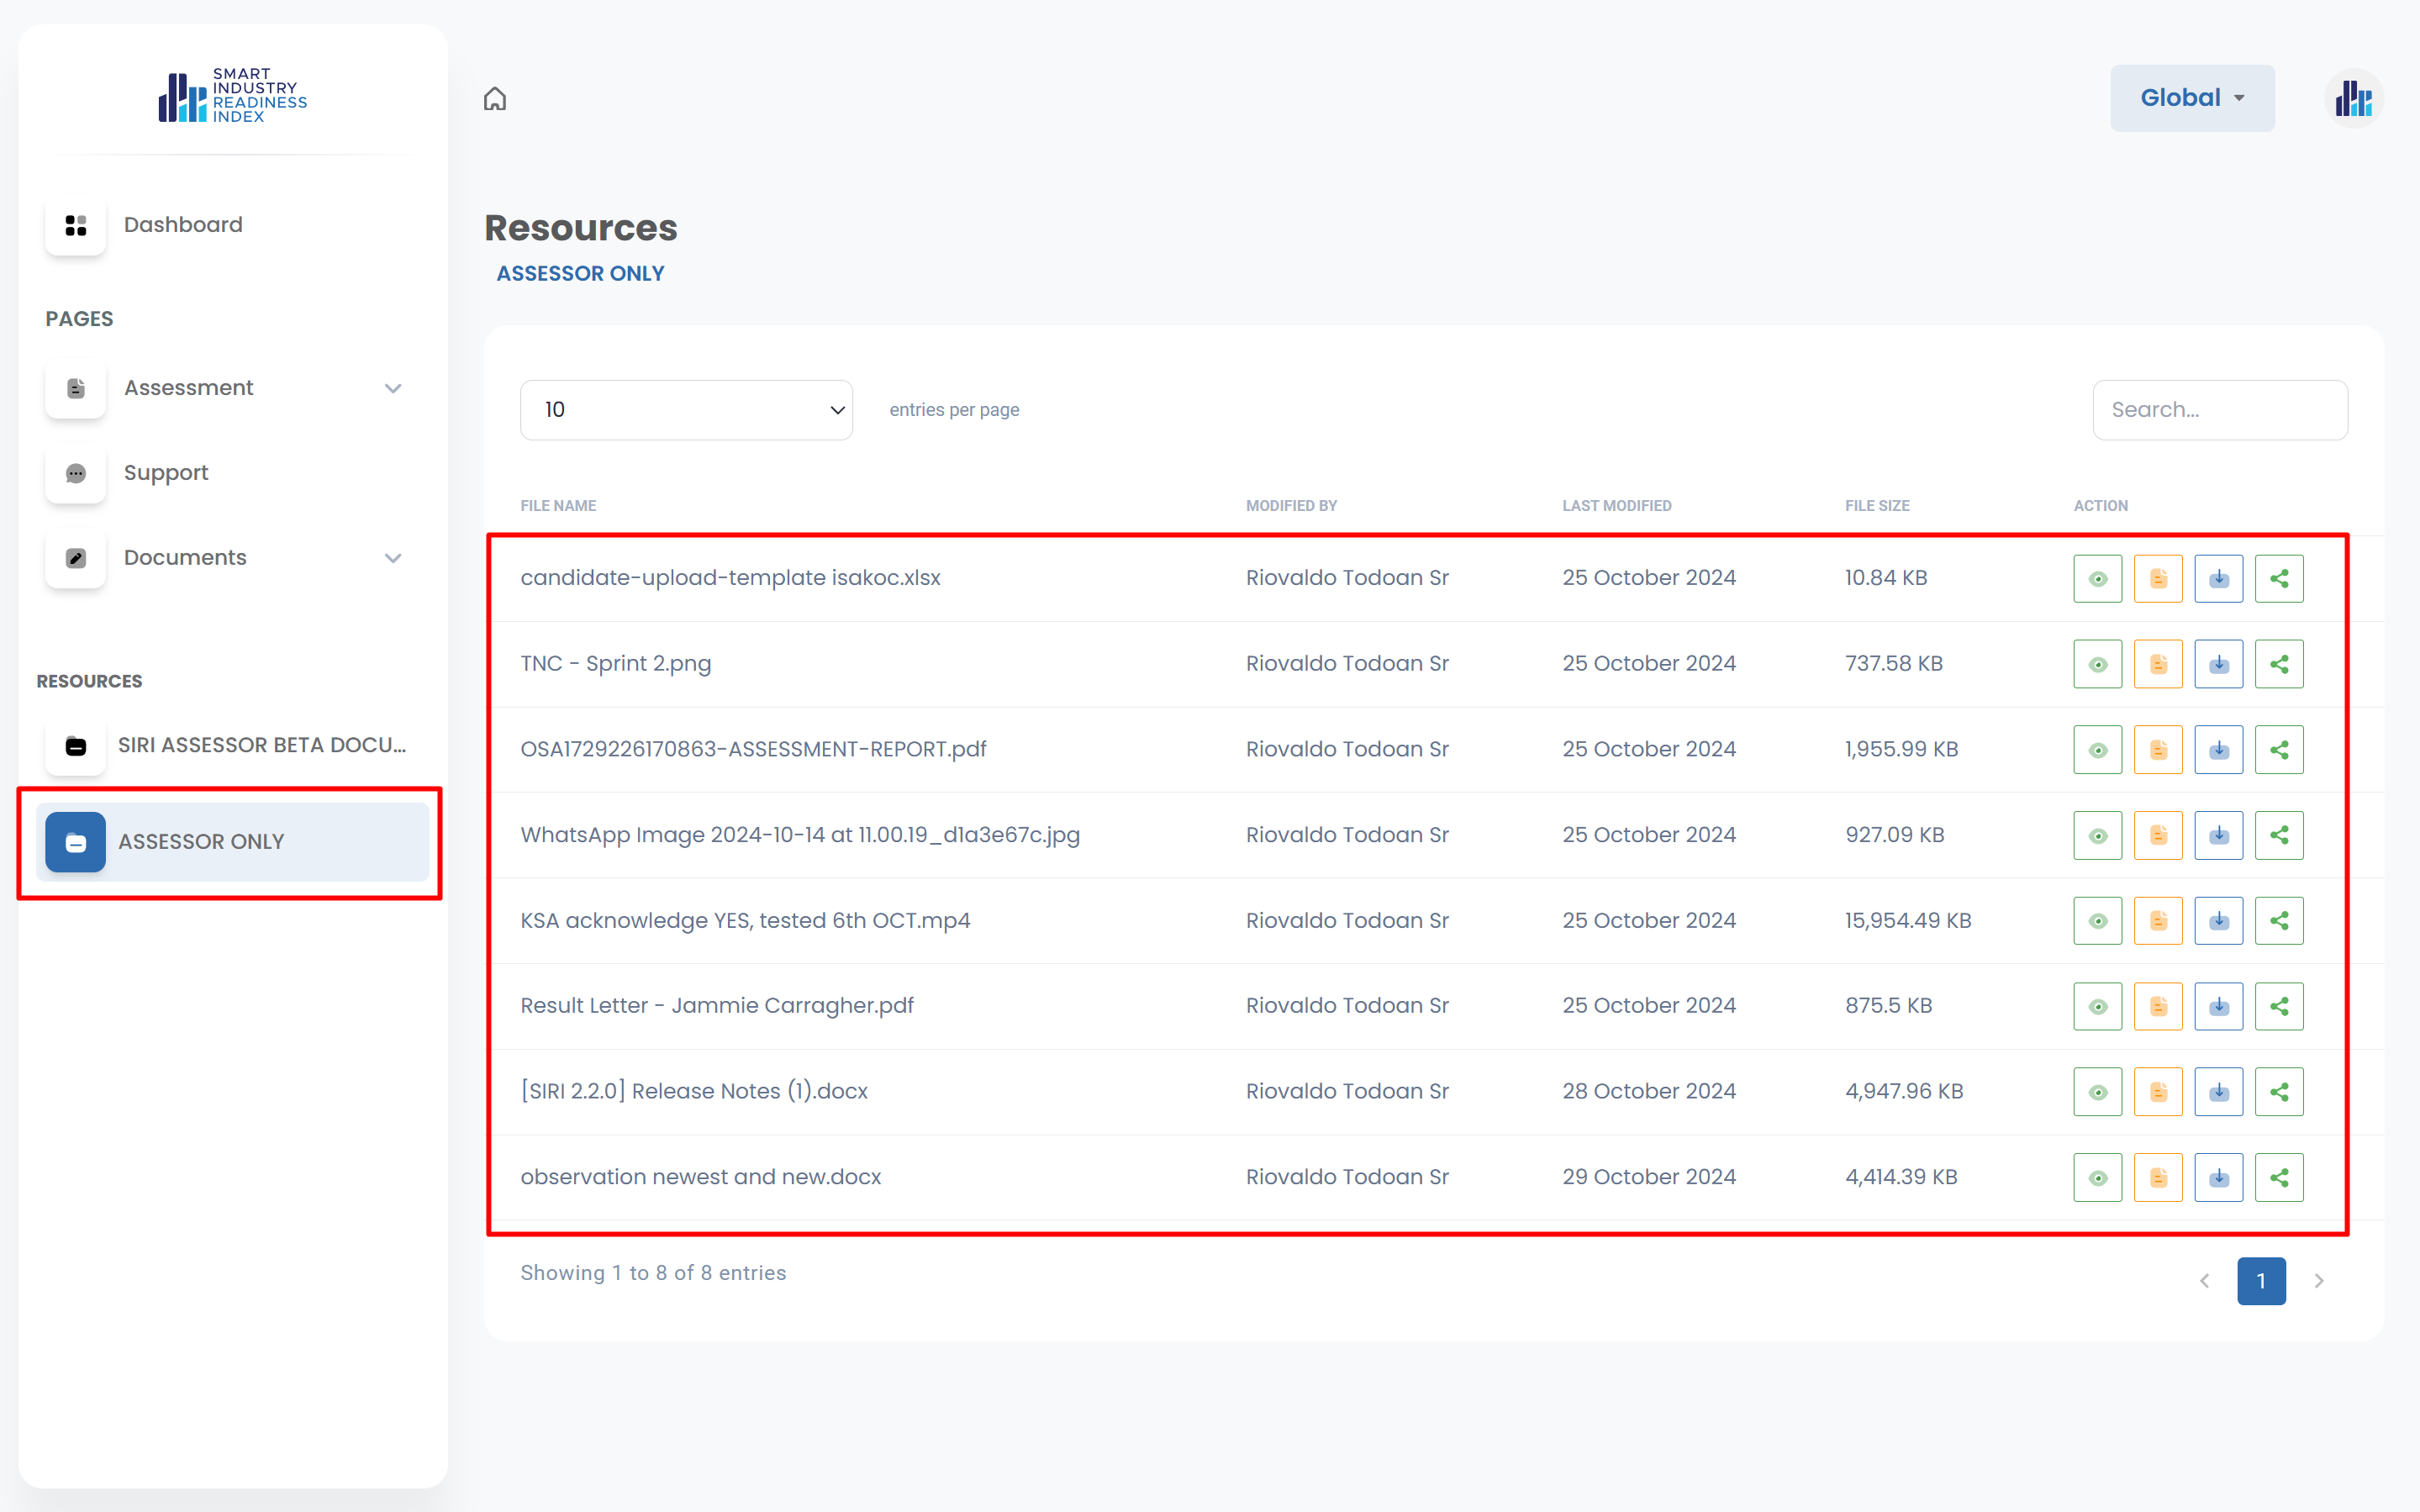
Task: Go to the Dashboard page
Action: (x=182, y=225)
